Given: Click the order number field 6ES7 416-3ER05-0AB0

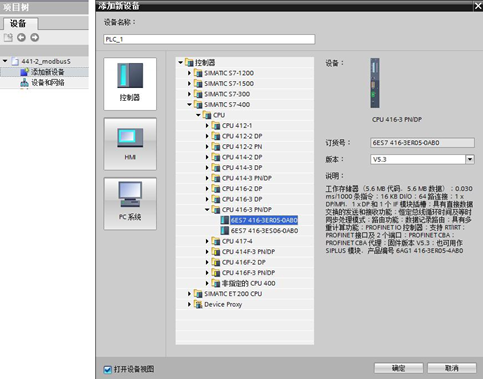Looking at the screenshot, I should click(422, 143).
